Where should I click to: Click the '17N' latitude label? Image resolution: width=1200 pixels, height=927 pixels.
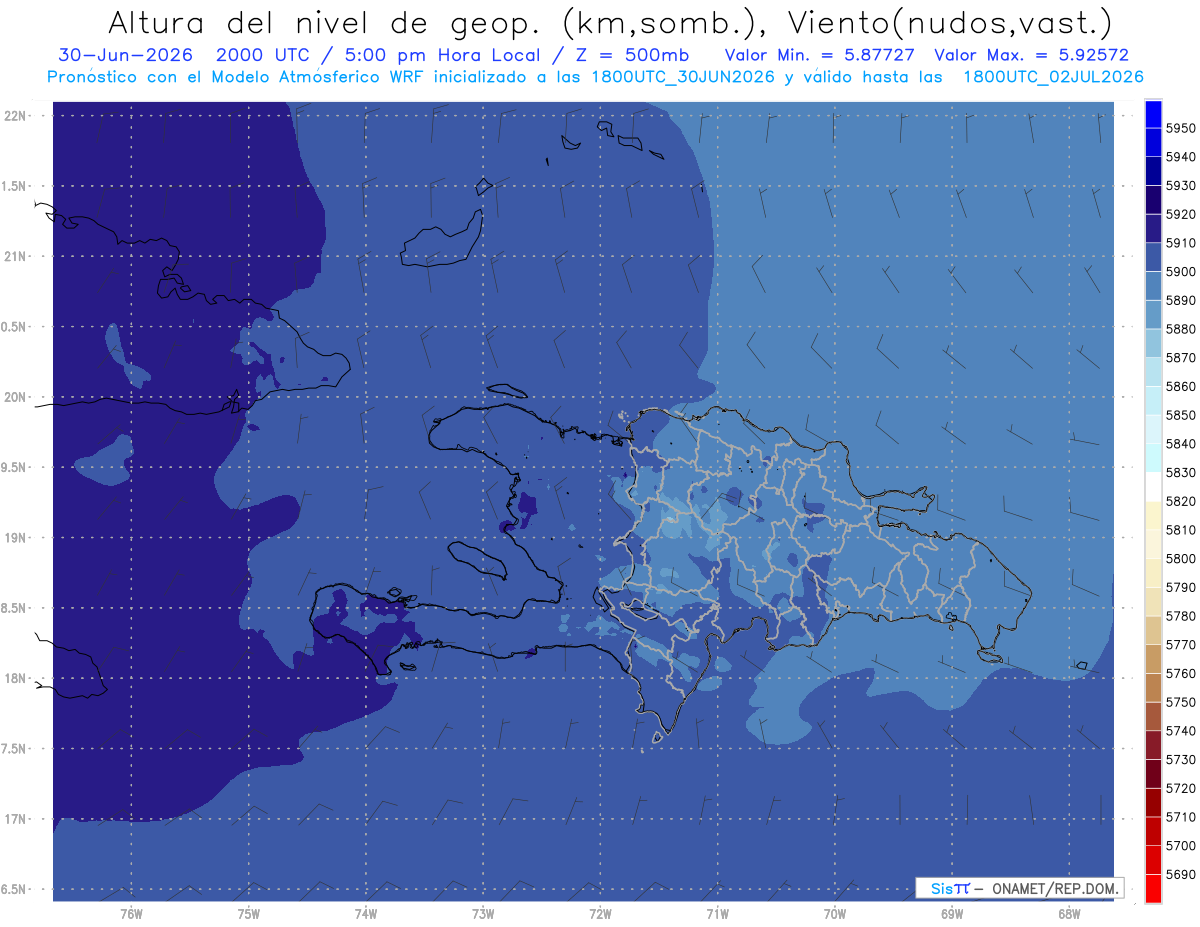click(x=17, y=819)
